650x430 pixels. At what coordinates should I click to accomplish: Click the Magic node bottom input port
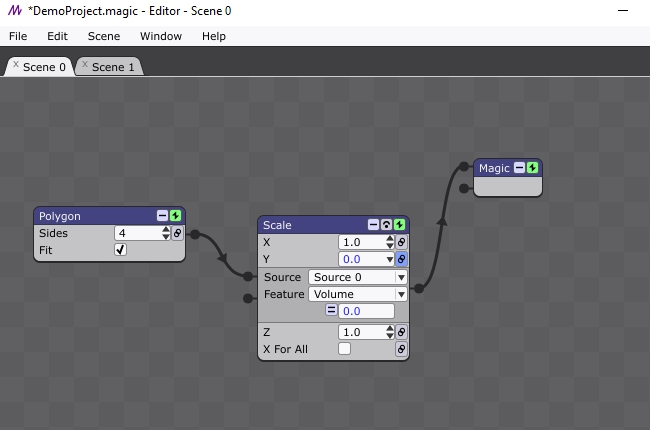pos(464,188)
